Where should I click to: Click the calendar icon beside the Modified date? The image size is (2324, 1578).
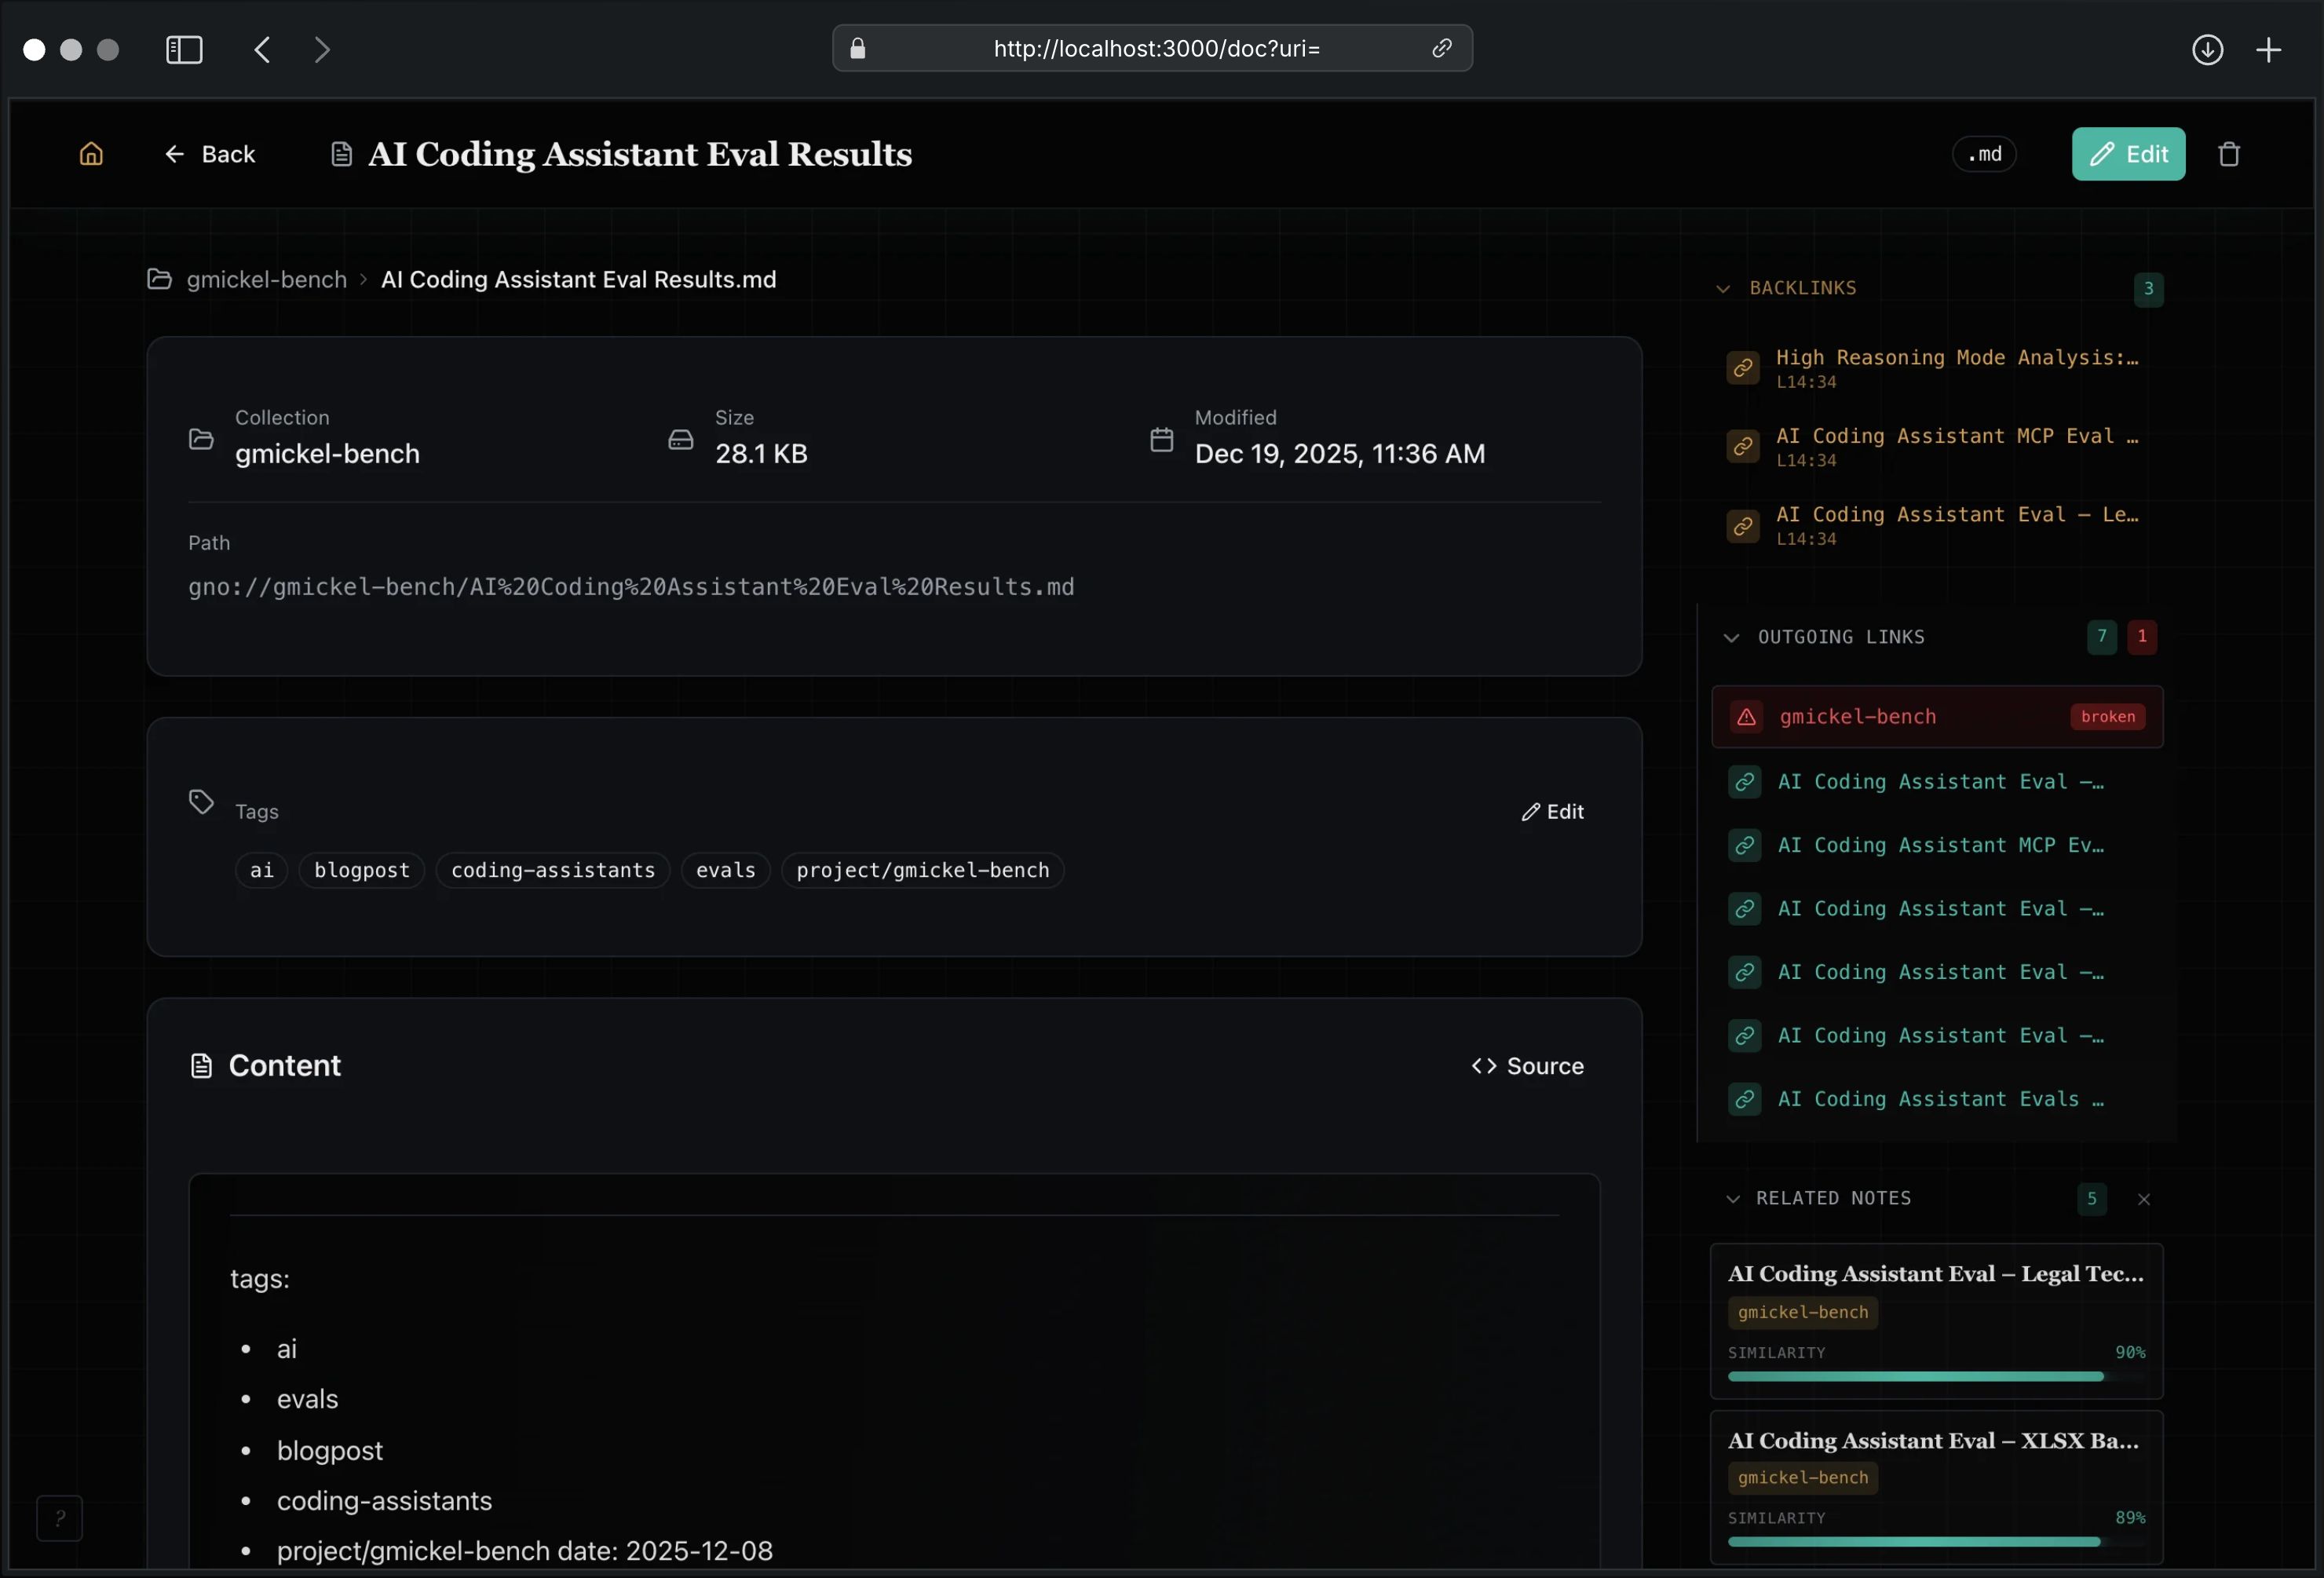click(1162, 439)
